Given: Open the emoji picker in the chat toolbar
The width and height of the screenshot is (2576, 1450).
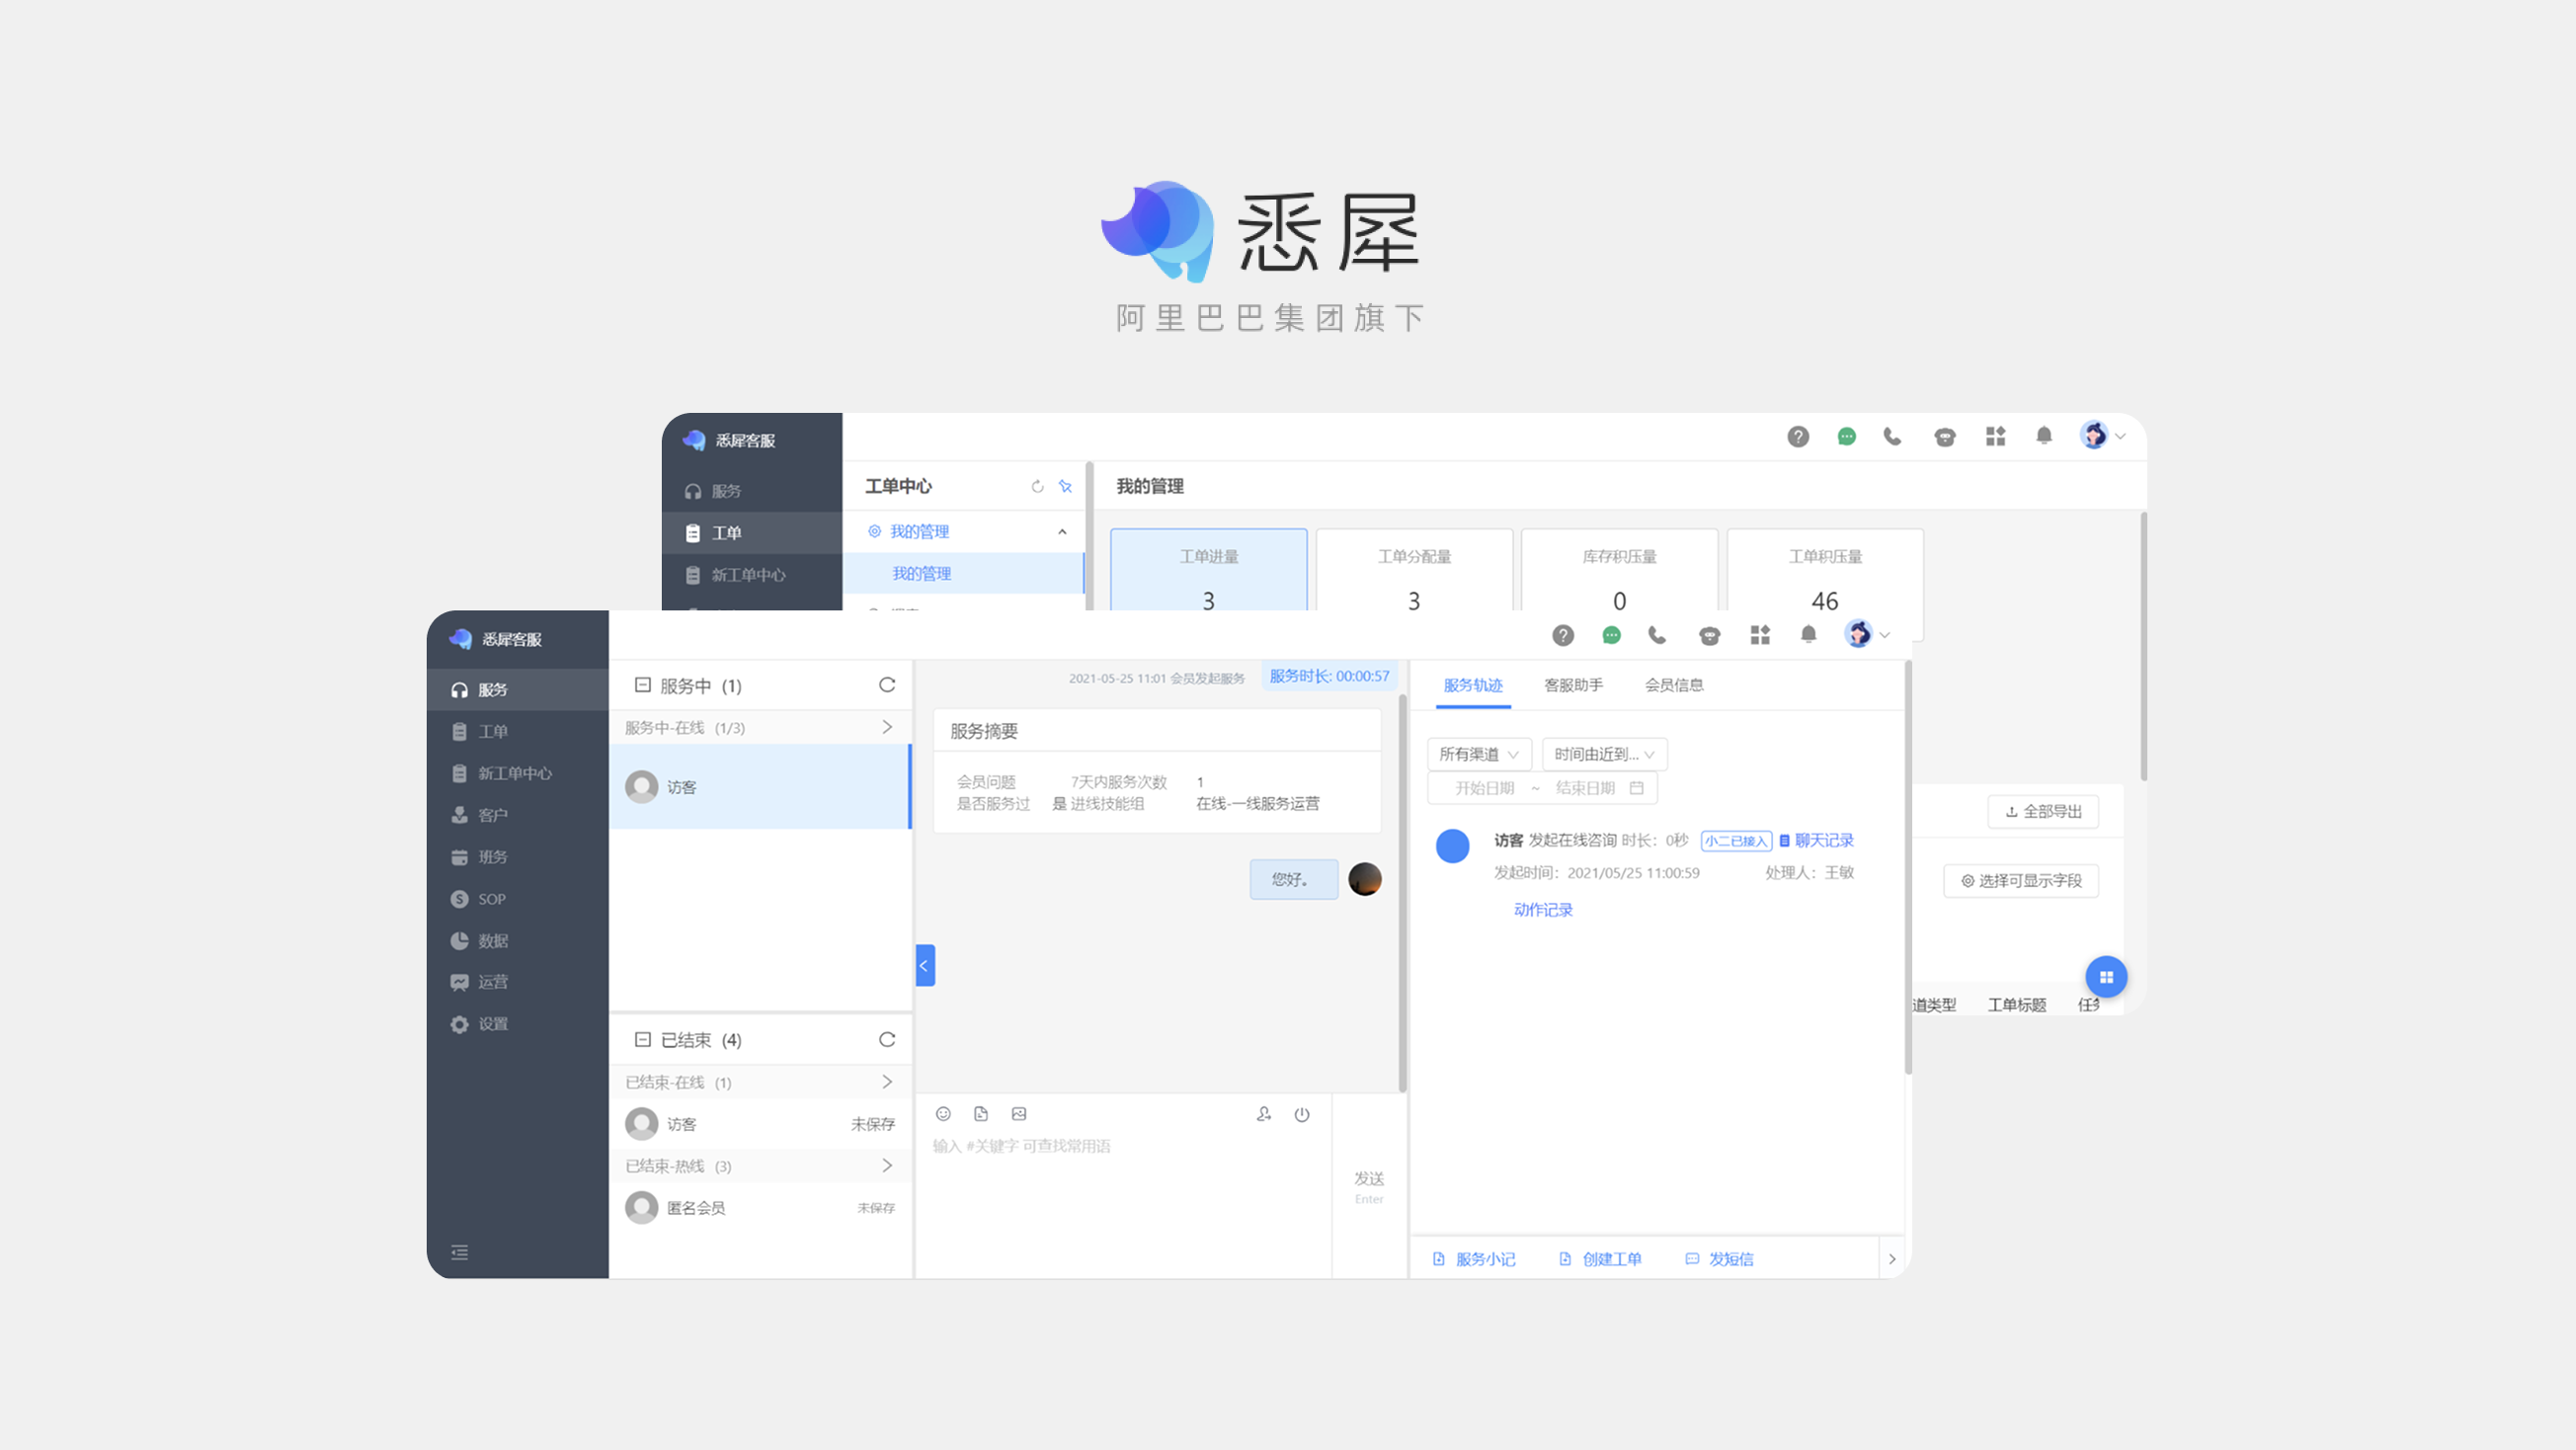Looking at the screenshot, I should 943,1114.
